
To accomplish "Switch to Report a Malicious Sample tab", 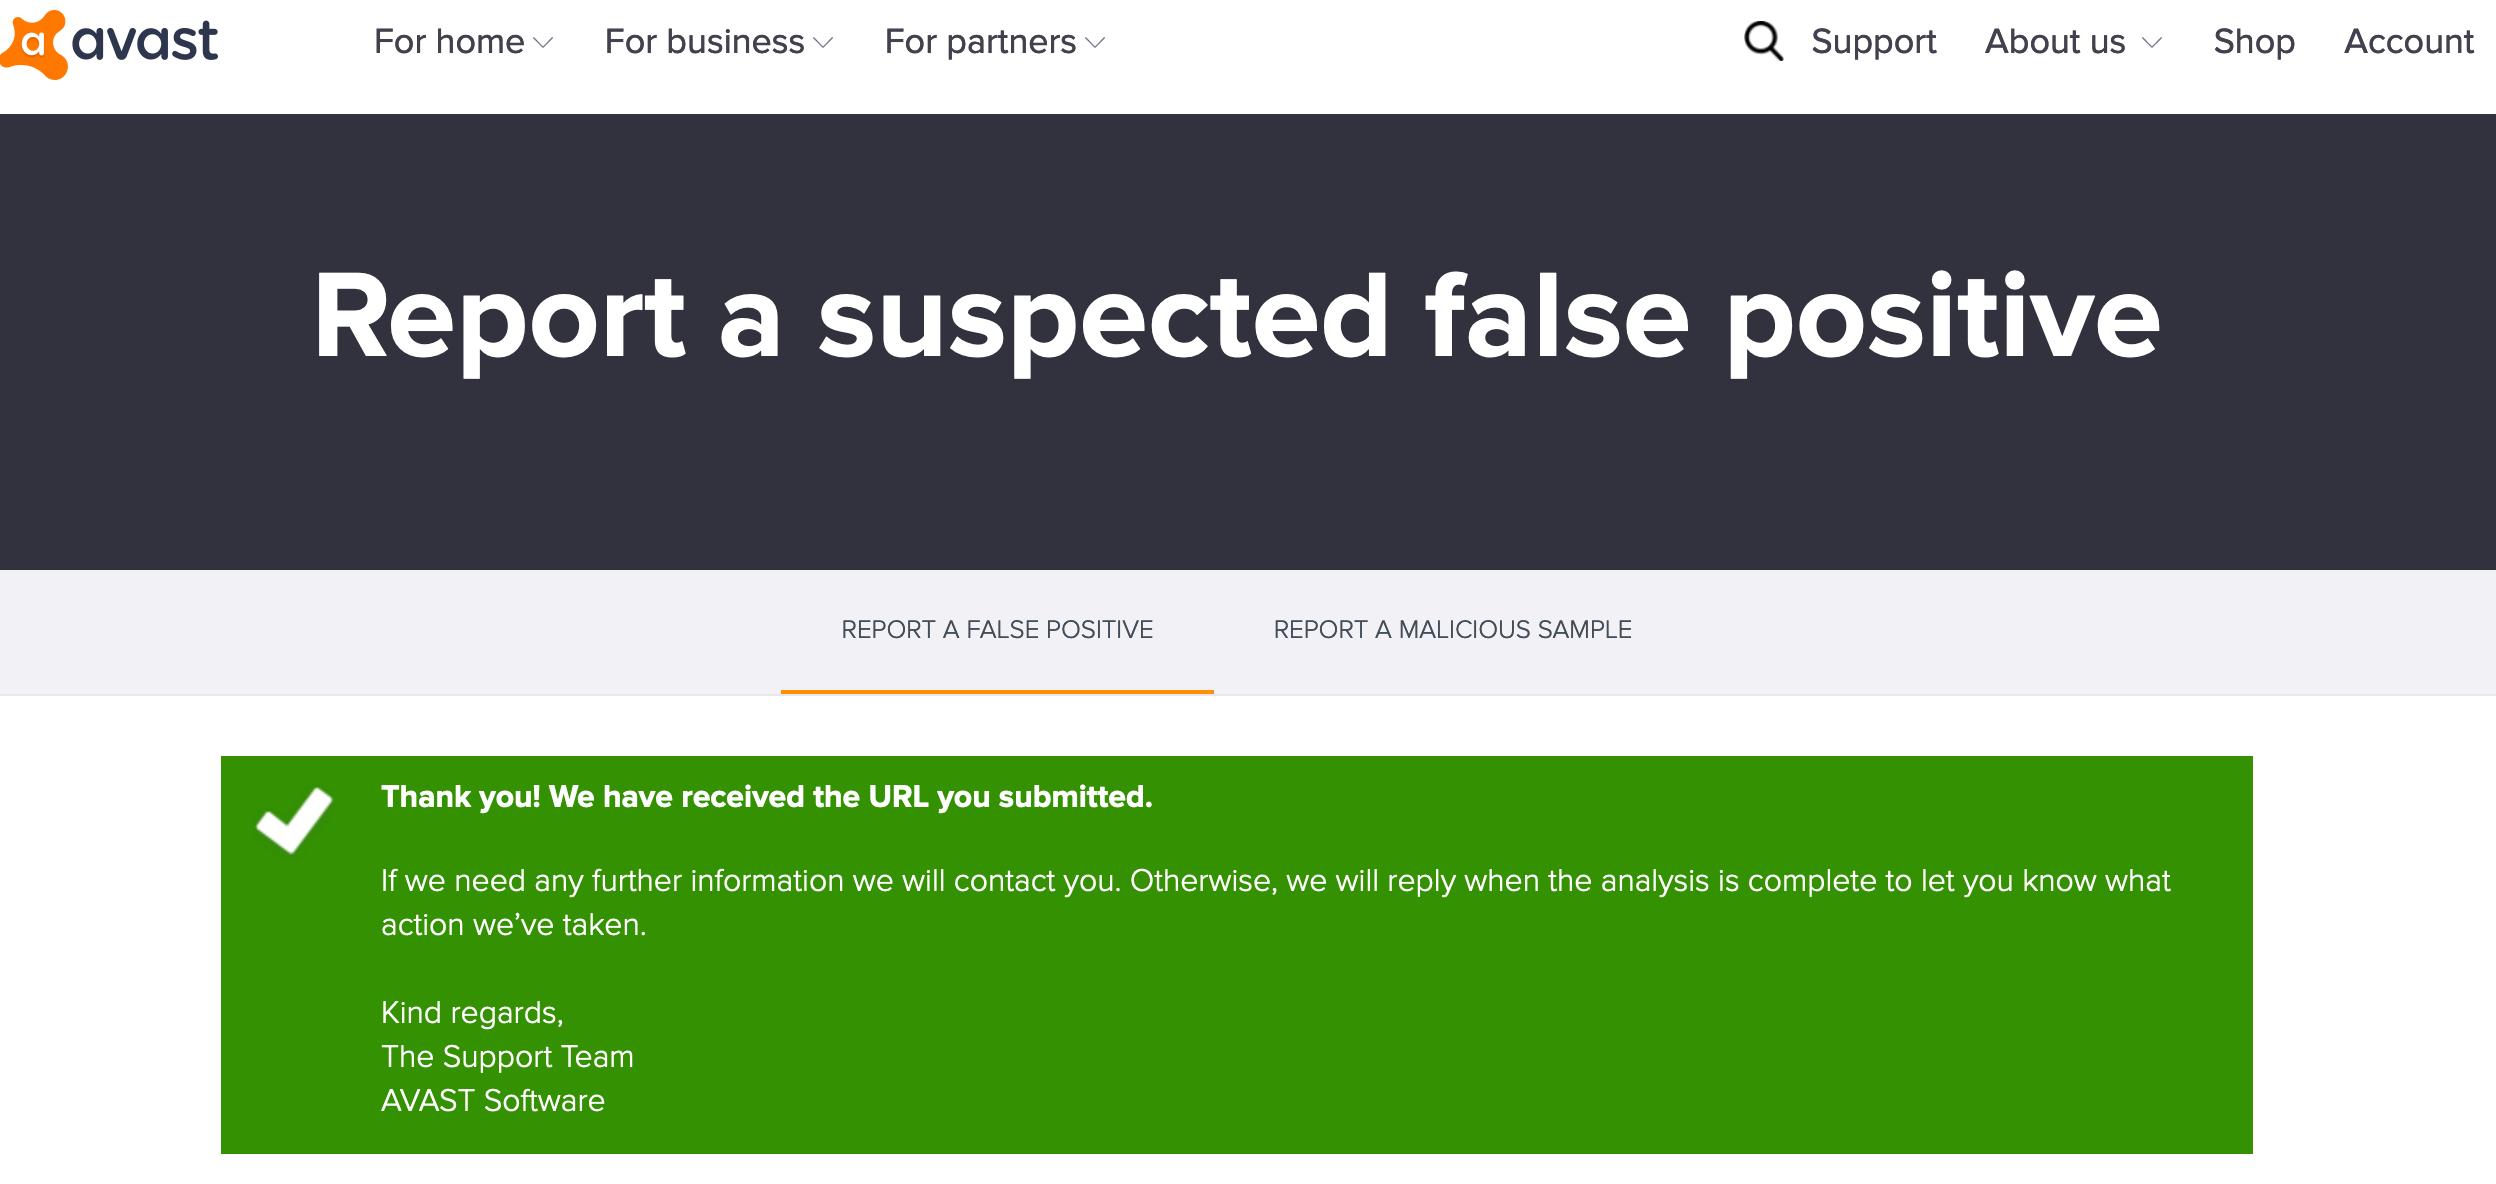I will 1452,630.
